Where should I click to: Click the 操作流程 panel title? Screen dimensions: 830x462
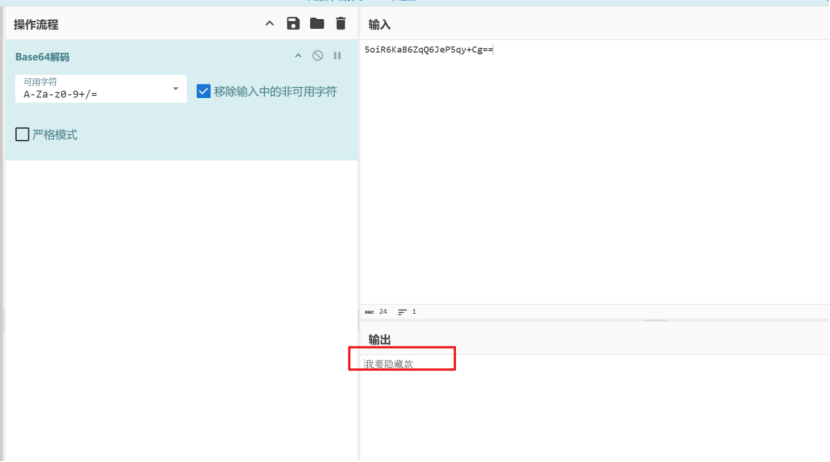36,24
